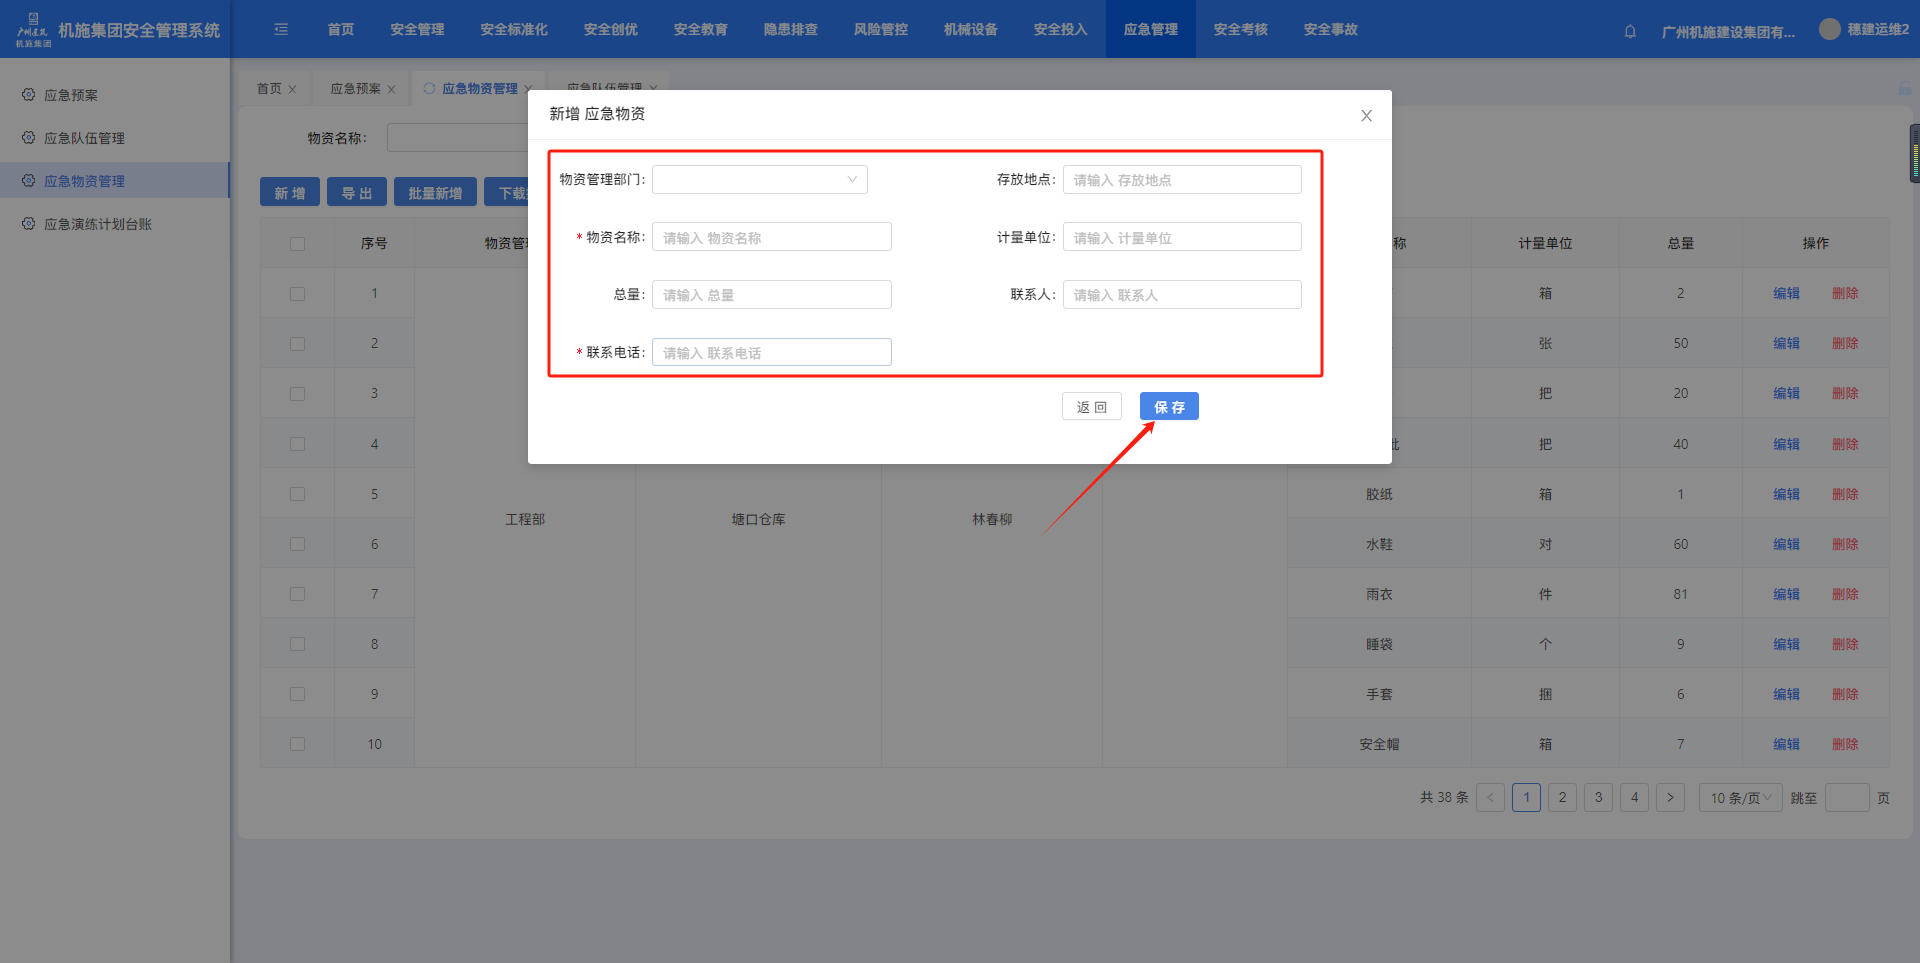Click the gear icon beside 应急预案
This screenshot has width=1920, height=963.
click(x=28, y=95)
